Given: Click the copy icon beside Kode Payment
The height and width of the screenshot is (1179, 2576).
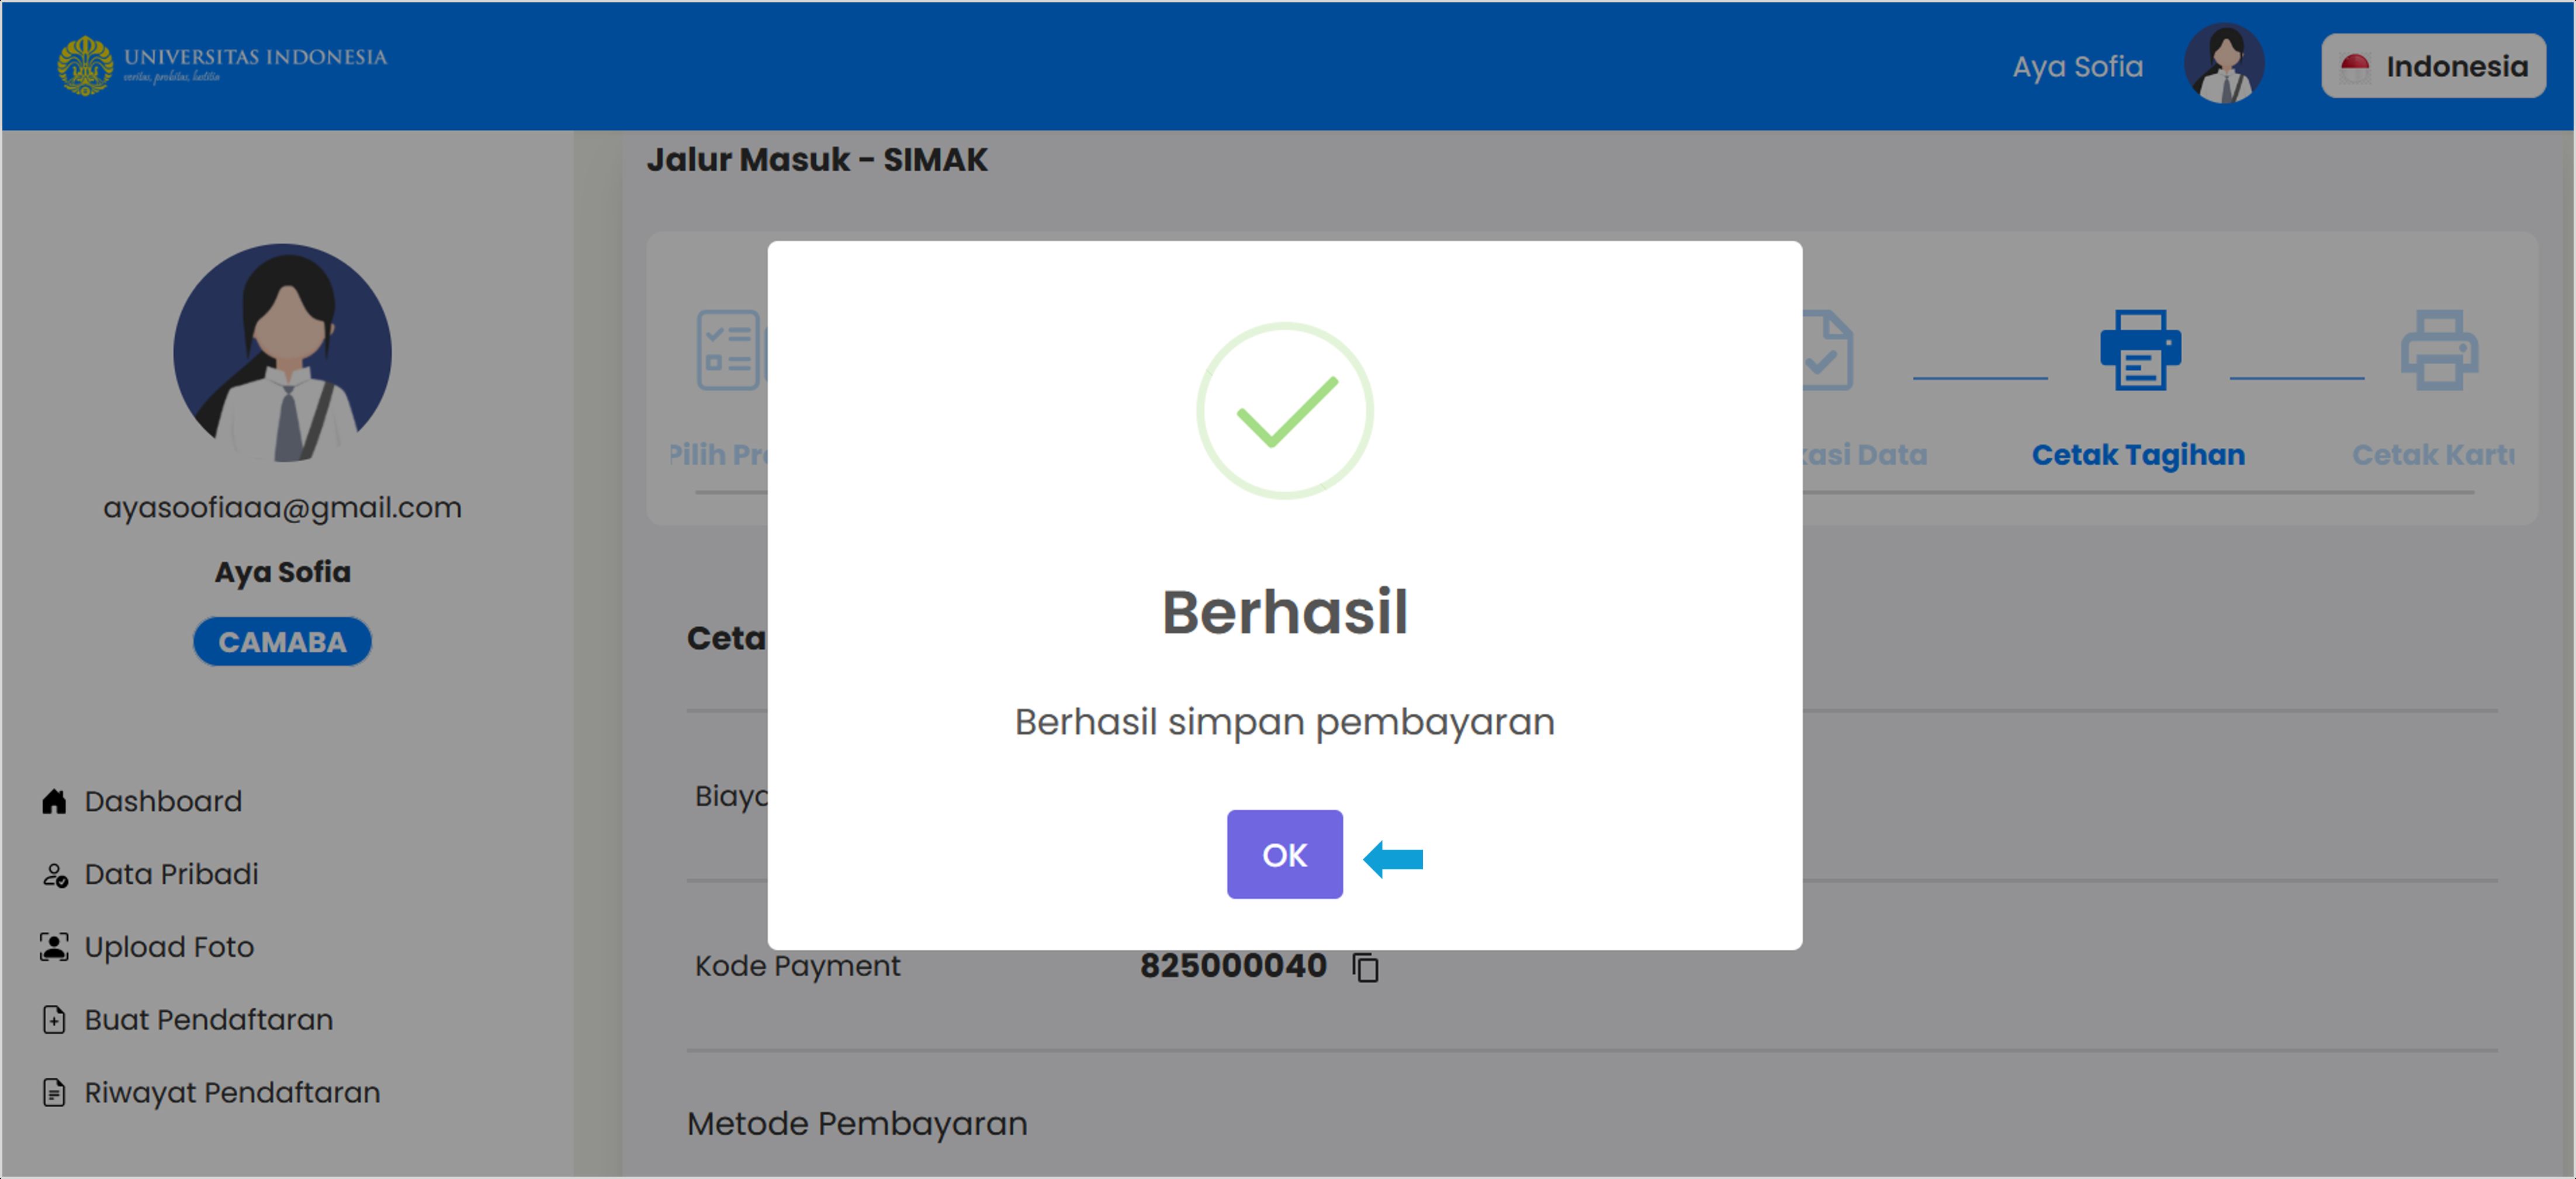Looking at the screenshot, I should pos(1365,967).
